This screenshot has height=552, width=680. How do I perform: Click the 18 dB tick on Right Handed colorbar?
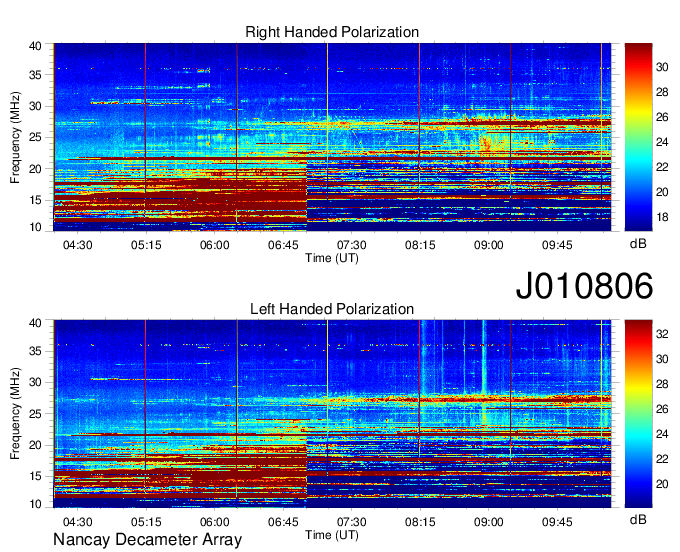(x=662, y=217)
